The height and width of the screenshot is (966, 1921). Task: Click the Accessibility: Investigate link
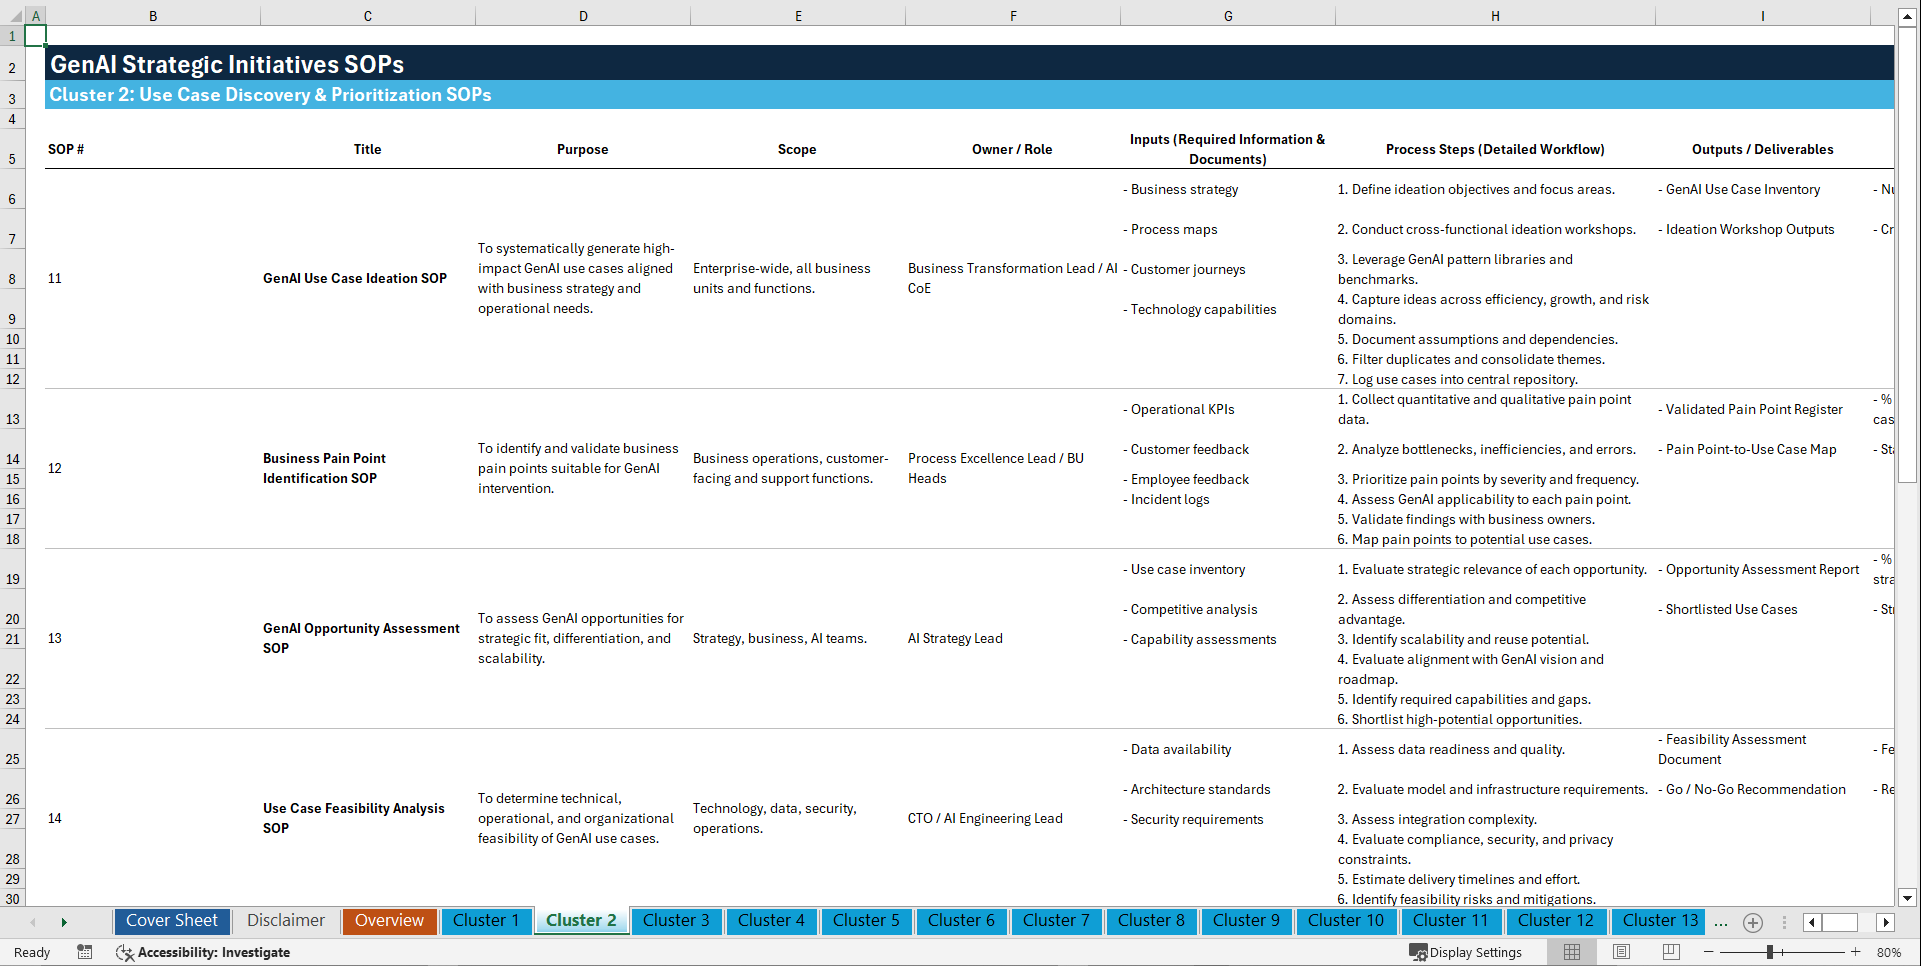coord(215,953)
